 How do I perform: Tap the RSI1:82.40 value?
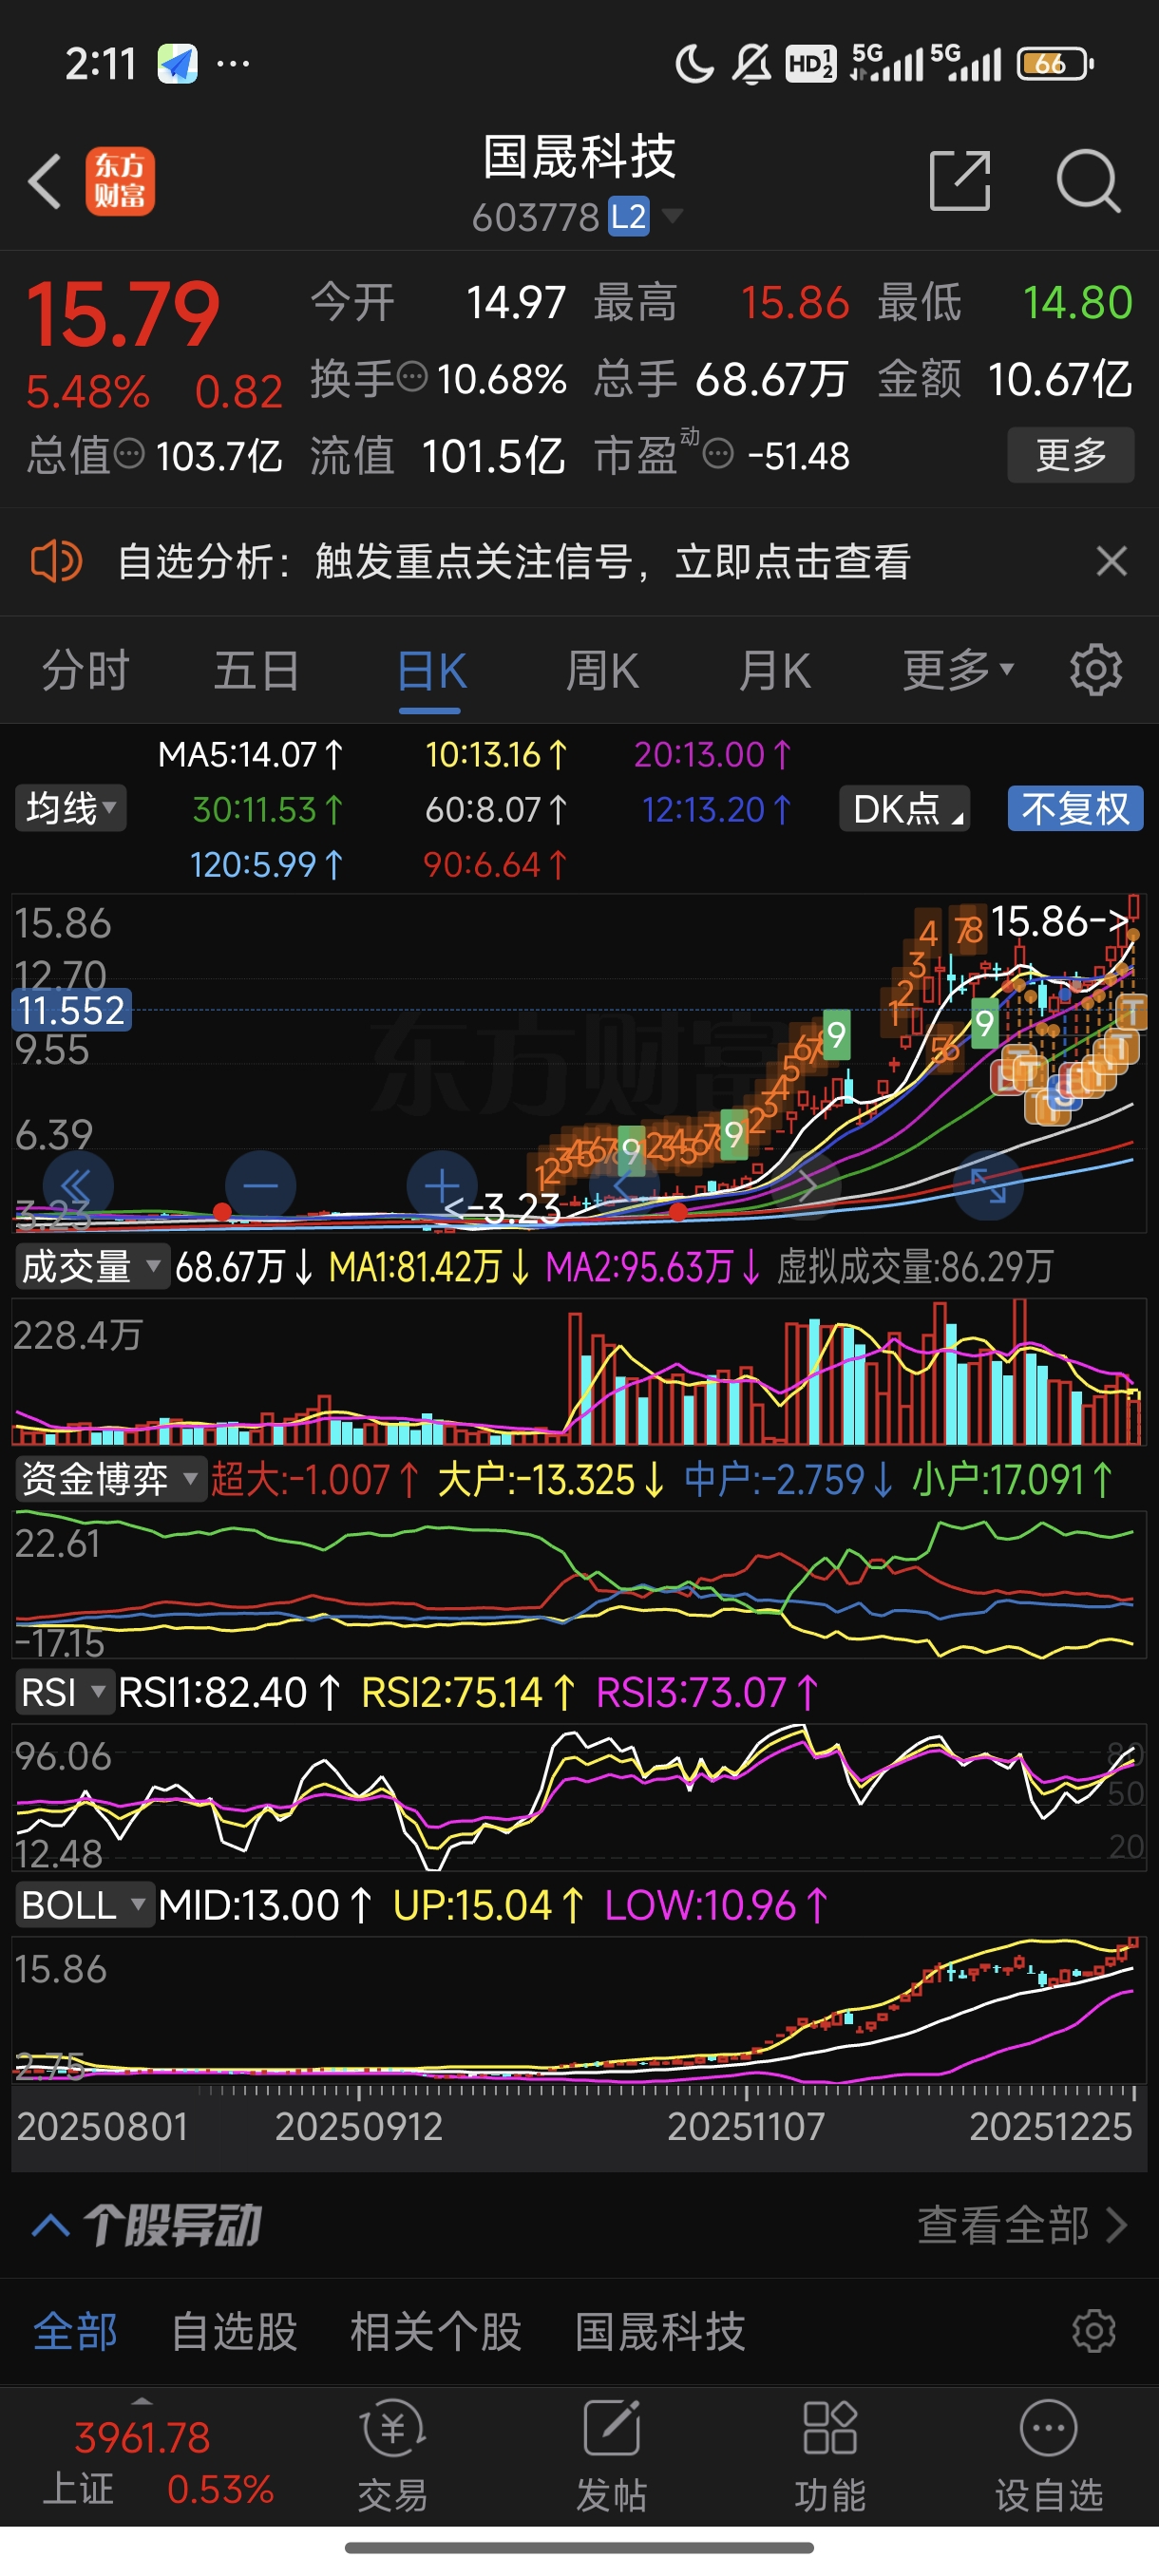pyautogui.click(x=230, y=1692)
